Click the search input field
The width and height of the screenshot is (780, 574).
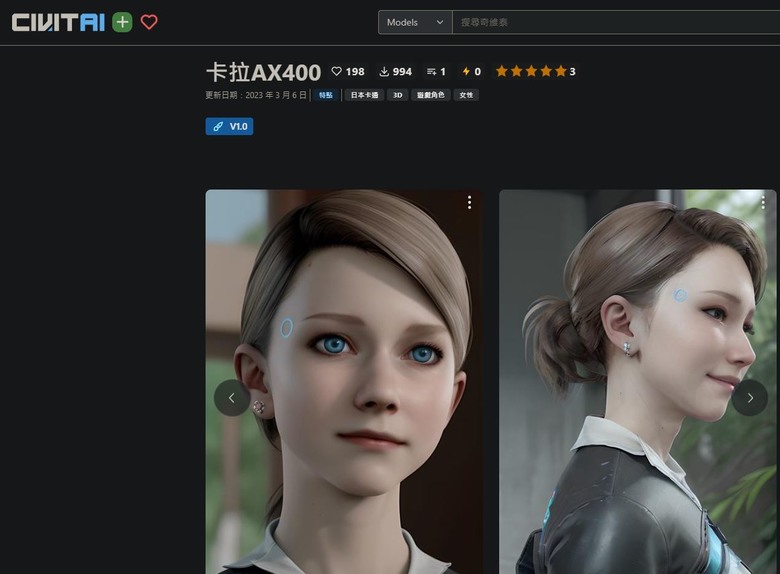click(x=616, y=22)
